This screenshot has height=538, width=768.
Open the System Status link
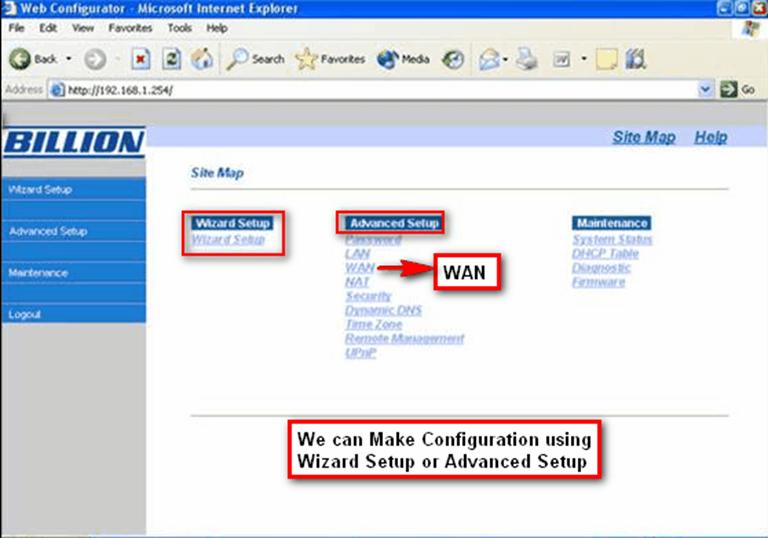tap(612, 240)
